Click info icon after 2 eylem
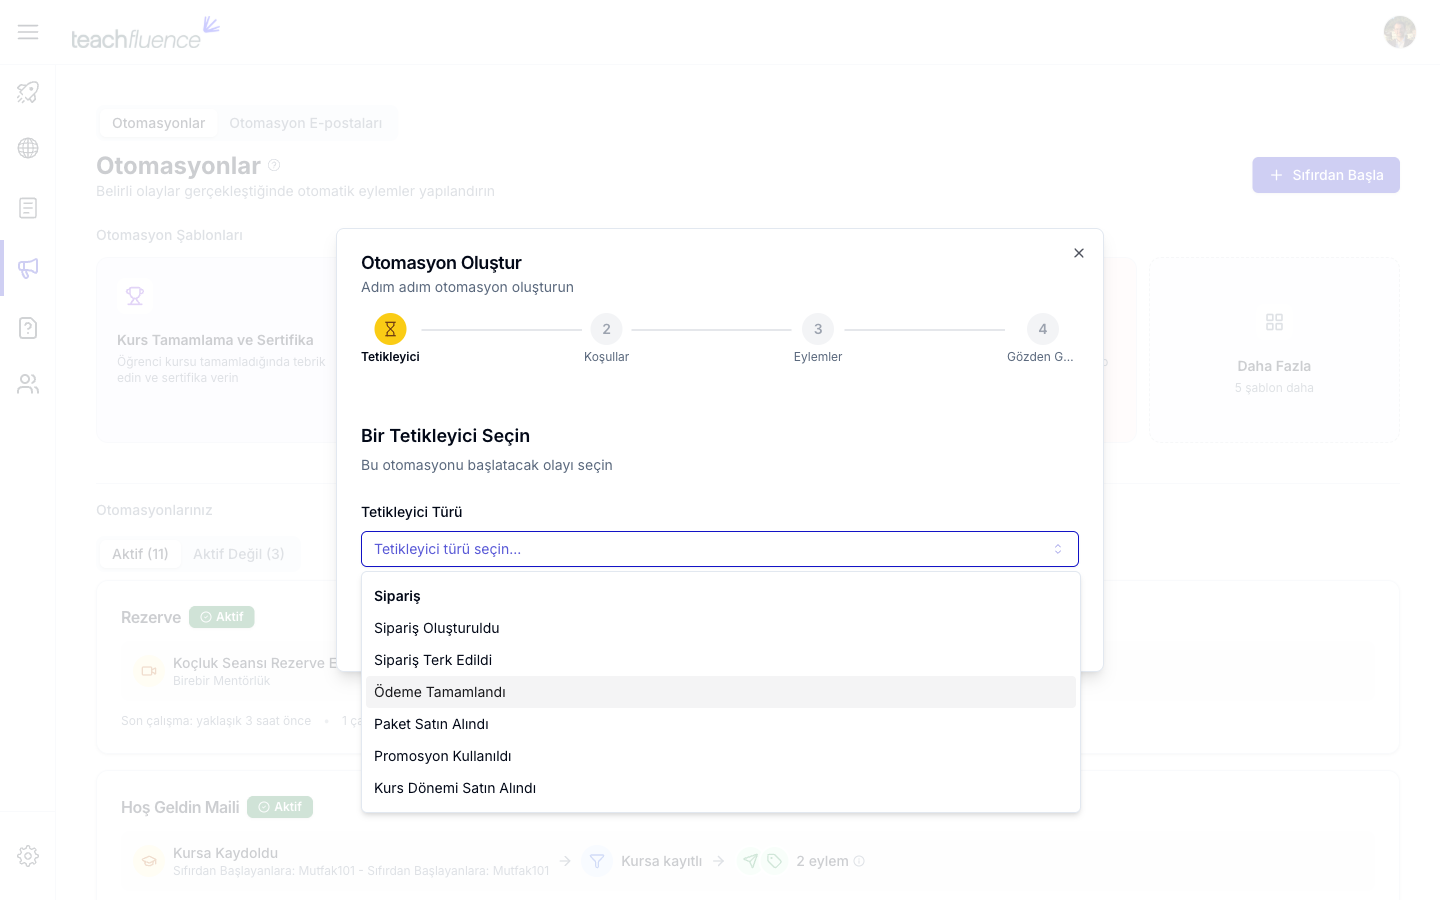1440x900 pixels. 859,861
